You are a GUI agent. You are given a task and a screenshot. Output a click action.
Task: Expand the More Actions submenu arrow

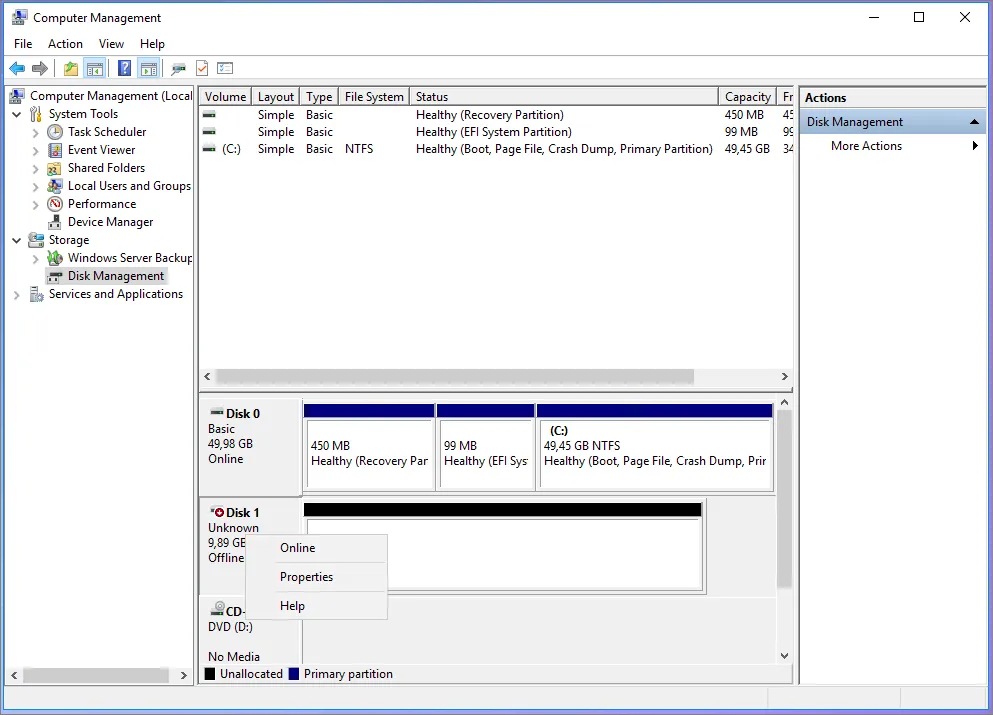975,146
